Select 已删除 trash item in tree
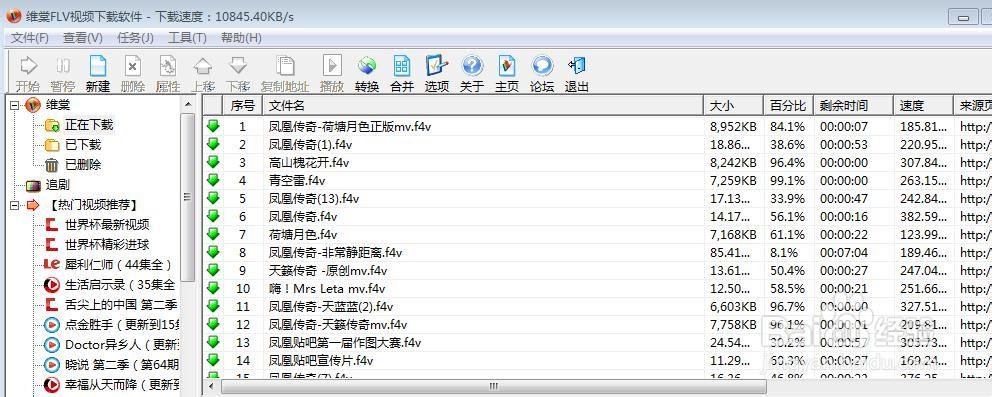This screenshot has width=992, height=397. tap(82, 165)
